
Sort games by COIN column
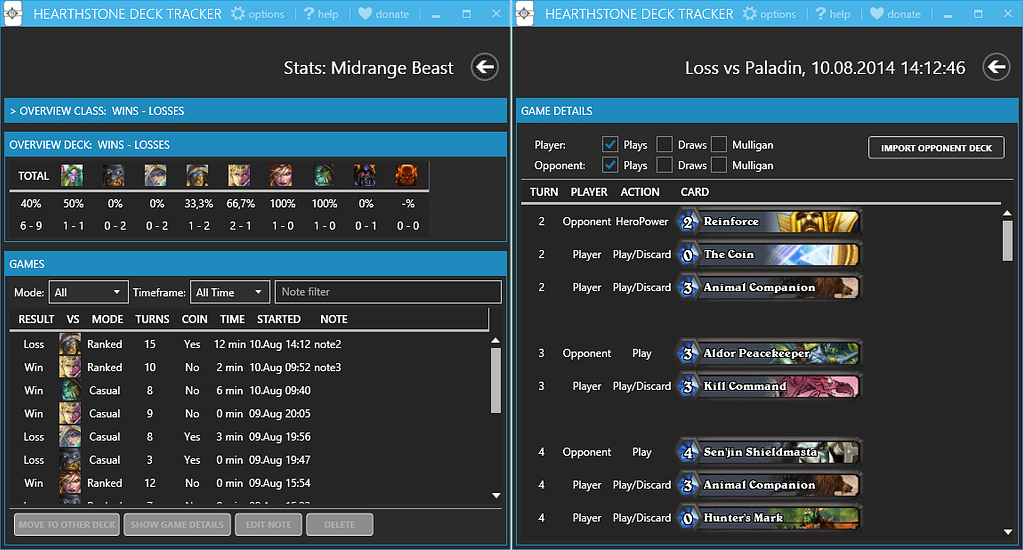[194, 319]
